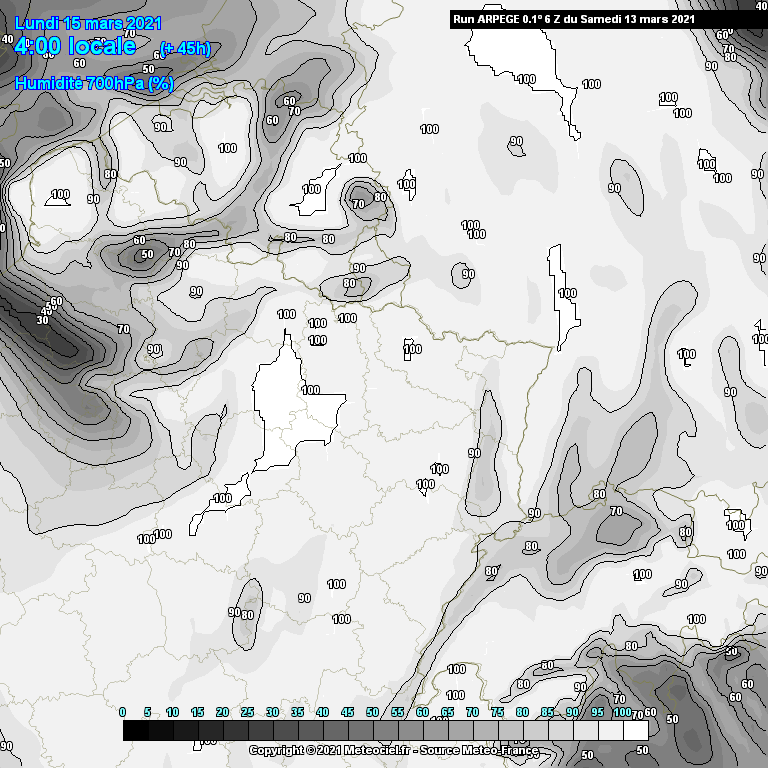Click the '95' tick label on humidity scale

[598, 712]
